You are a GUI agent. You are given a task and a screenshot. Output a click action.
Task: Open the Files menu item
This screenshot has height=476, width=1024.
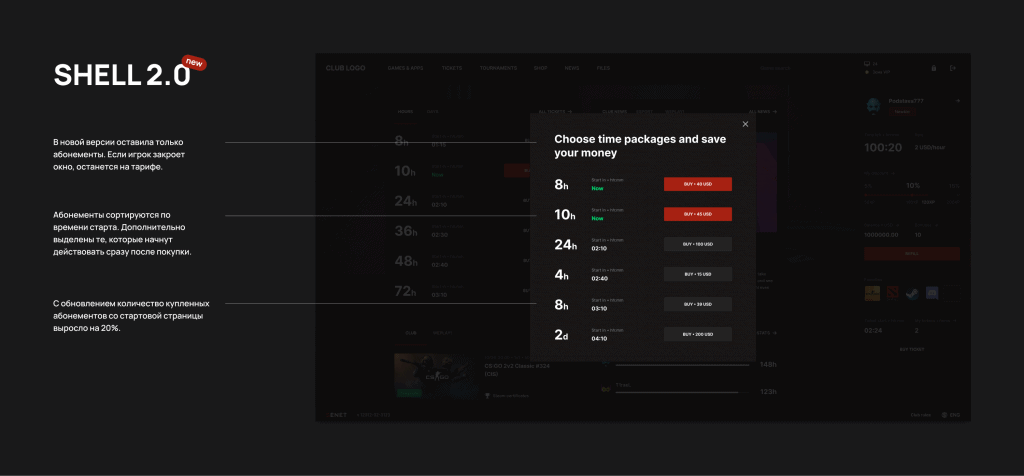click(603, 68)
